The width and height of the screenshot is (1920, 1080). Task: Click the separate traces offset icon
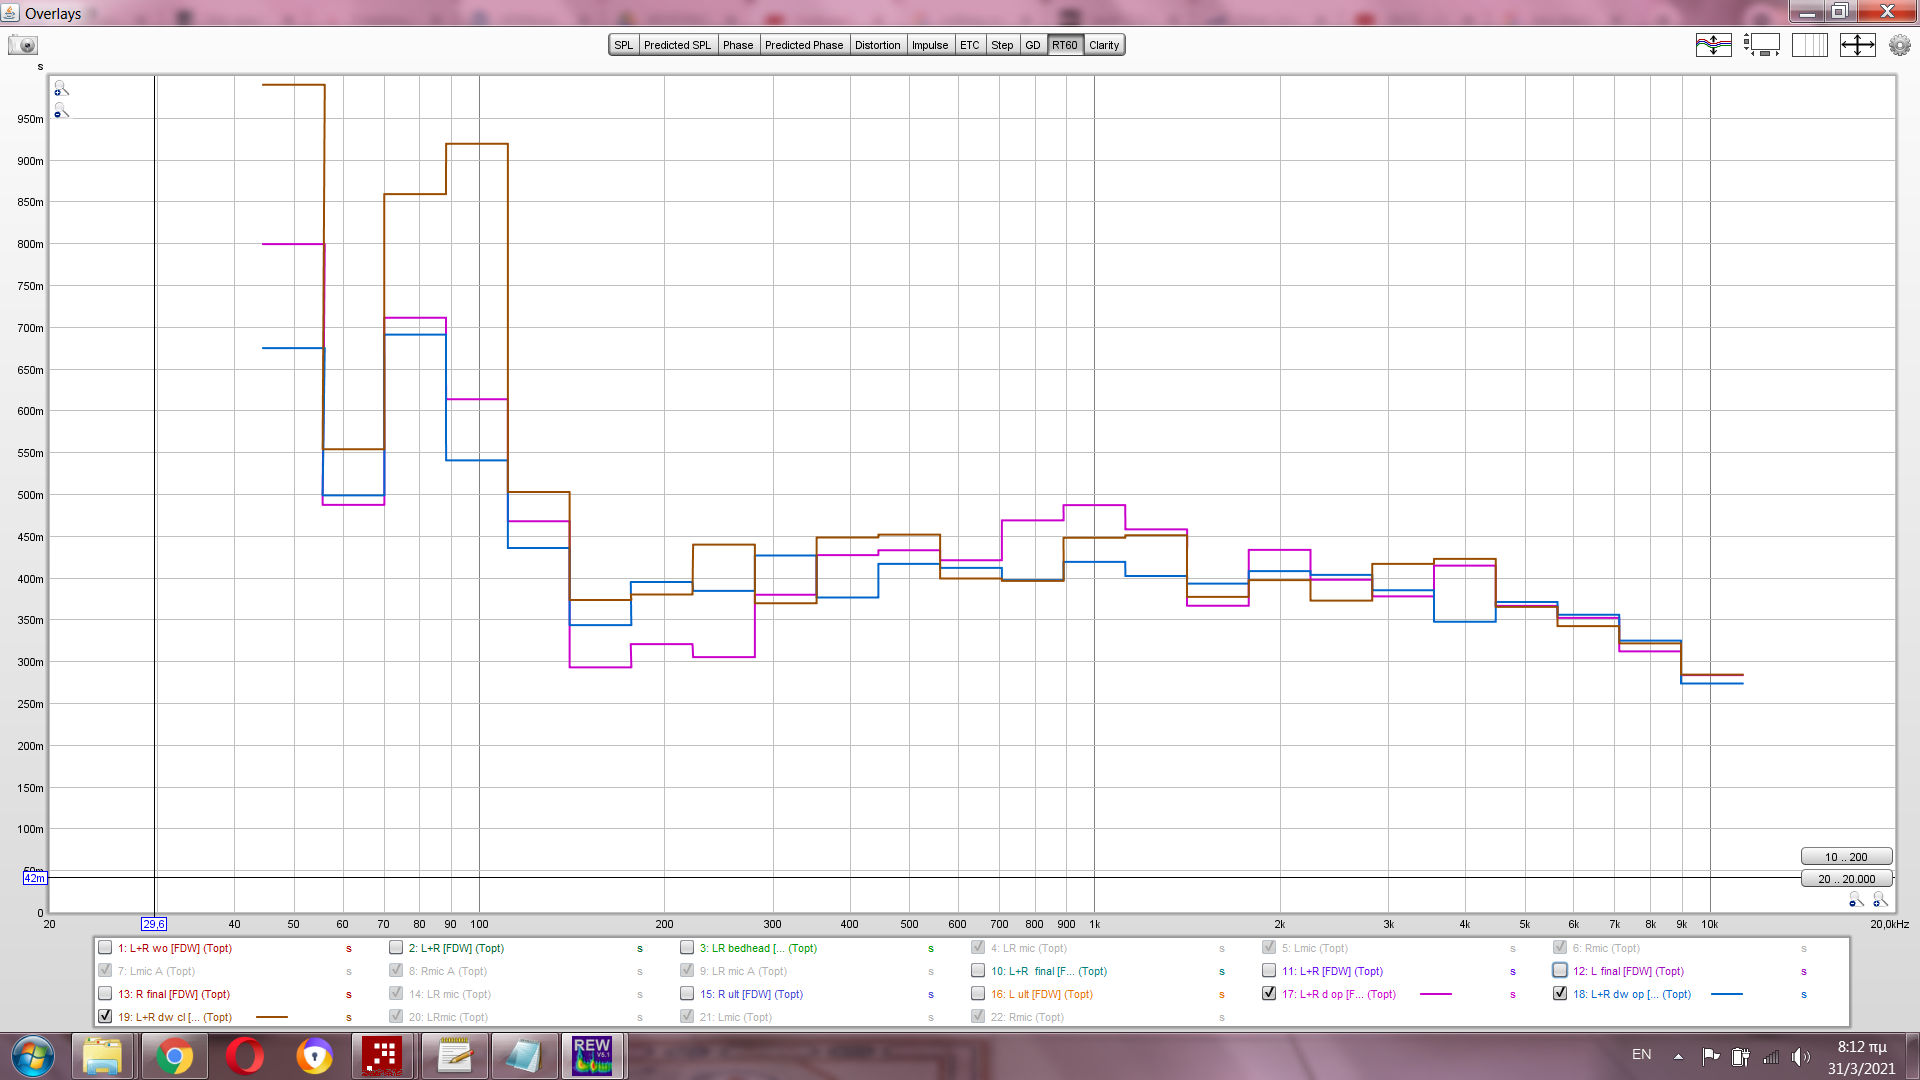point(1713,45)
